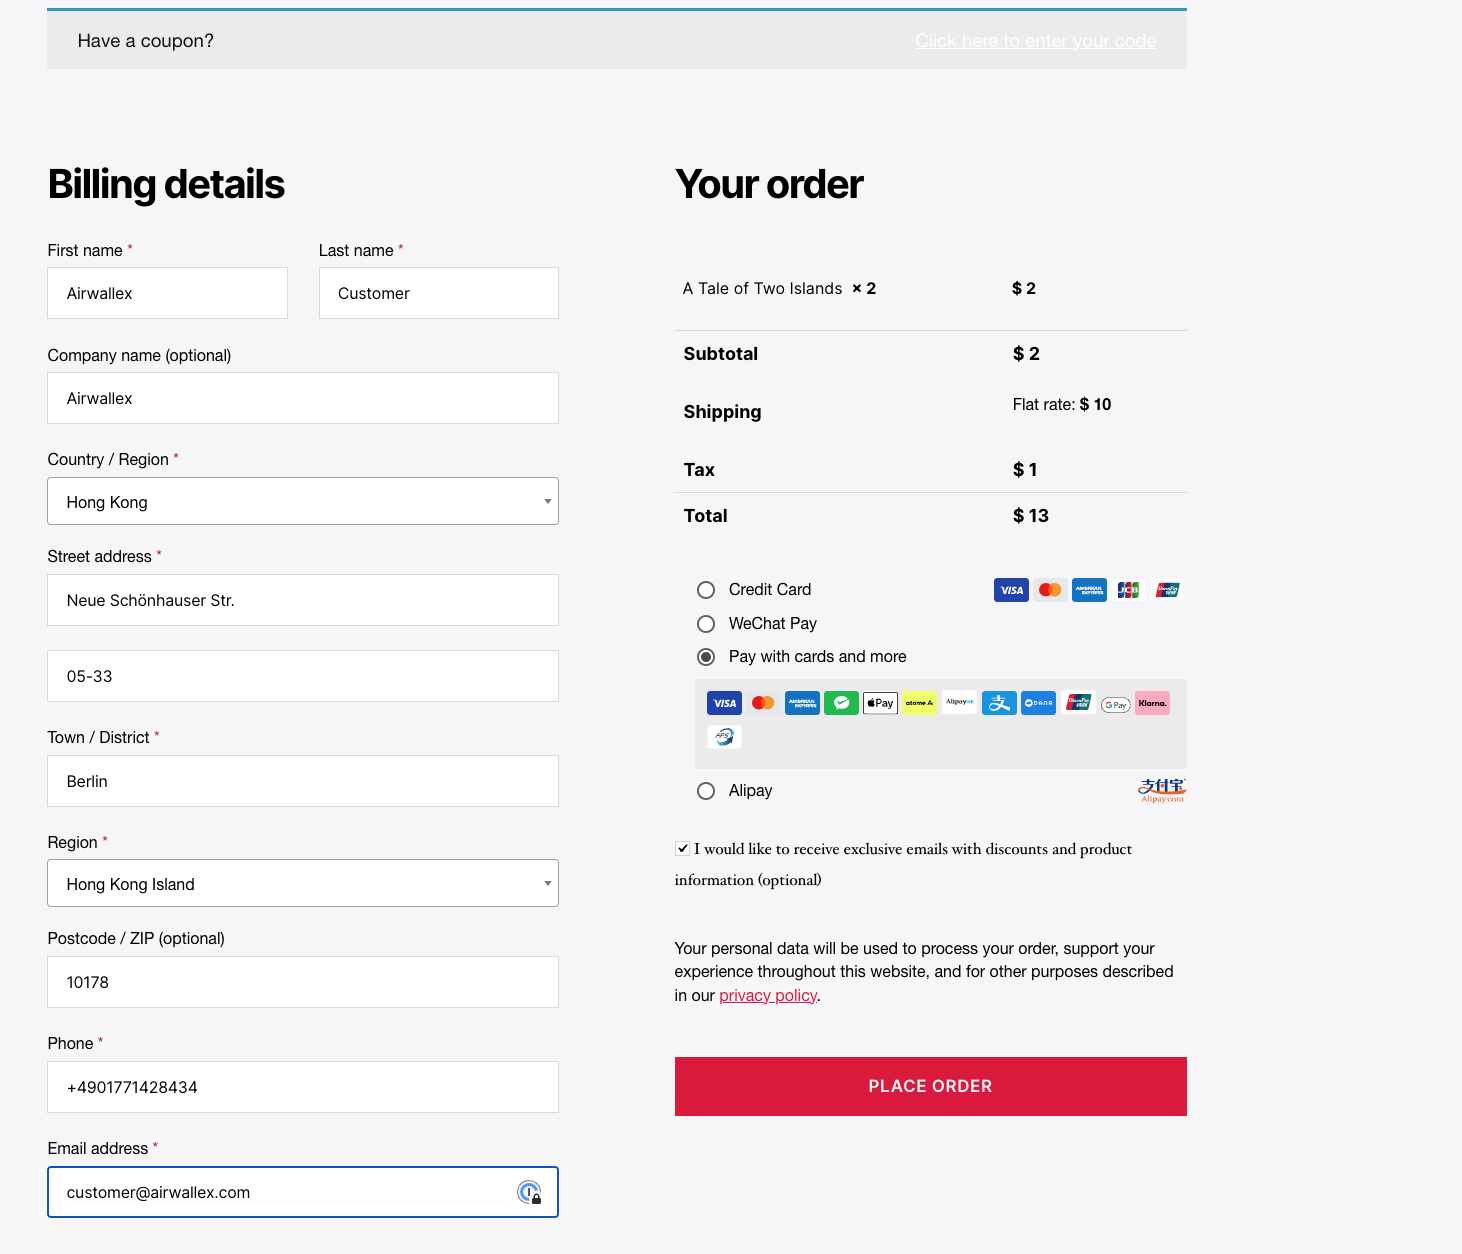Select the Google Pay icon
The width and height of the screenshot is (1462, 1254).
1115,704
